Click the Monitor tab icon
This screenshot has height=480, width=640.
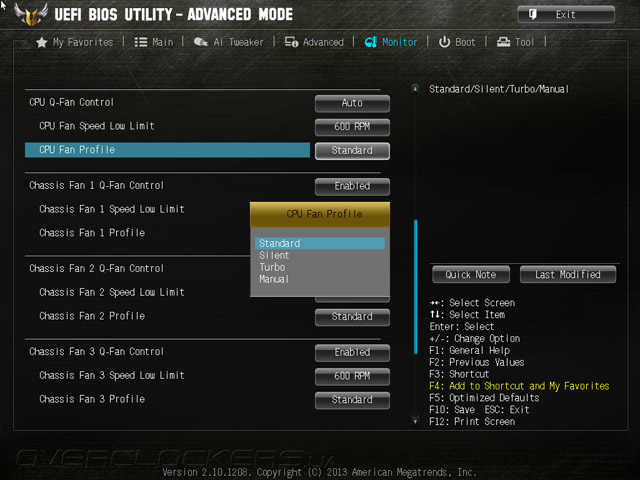[x=371, y=42]
